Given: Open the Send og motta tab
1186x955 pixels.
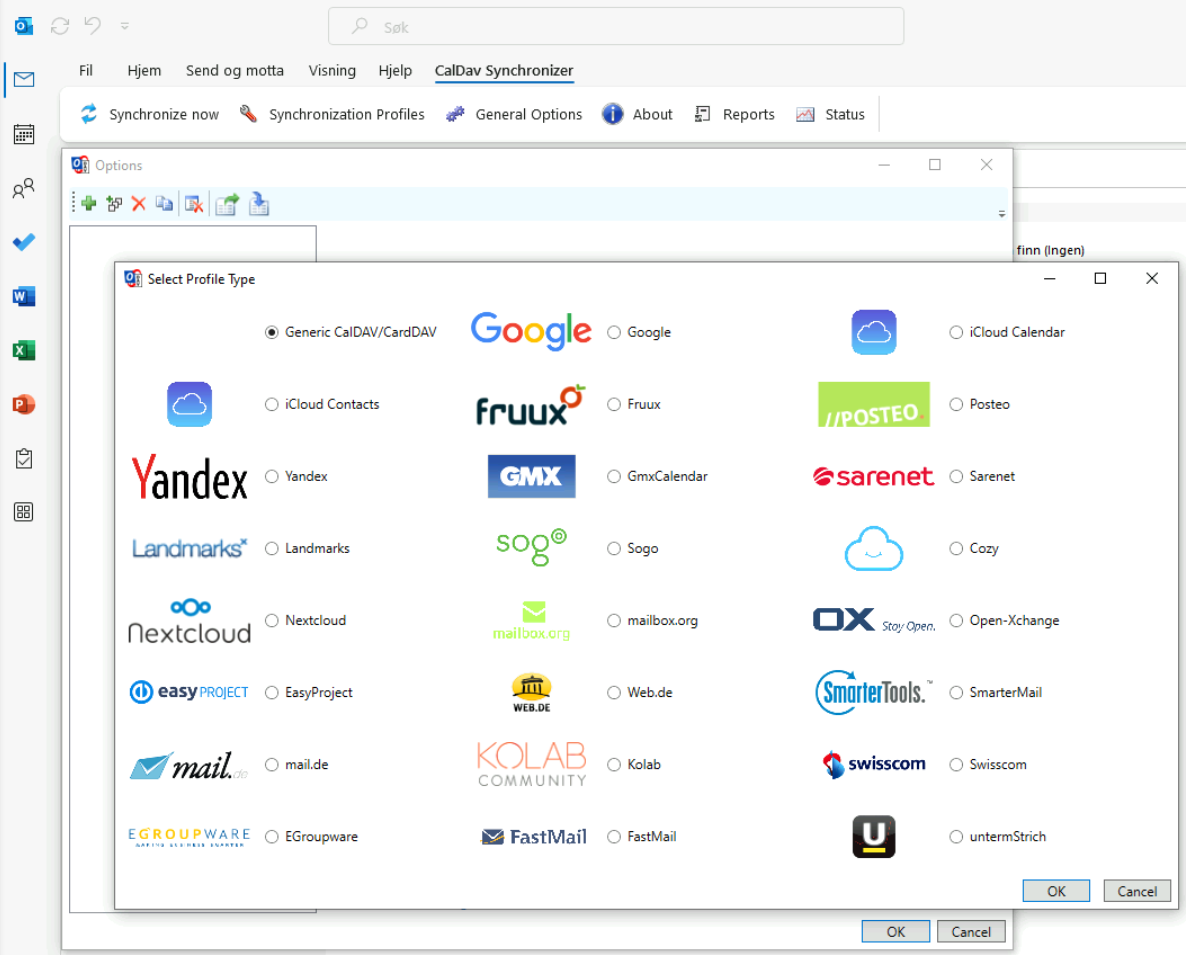Looking at the screenshot, I should pos(235,70).
